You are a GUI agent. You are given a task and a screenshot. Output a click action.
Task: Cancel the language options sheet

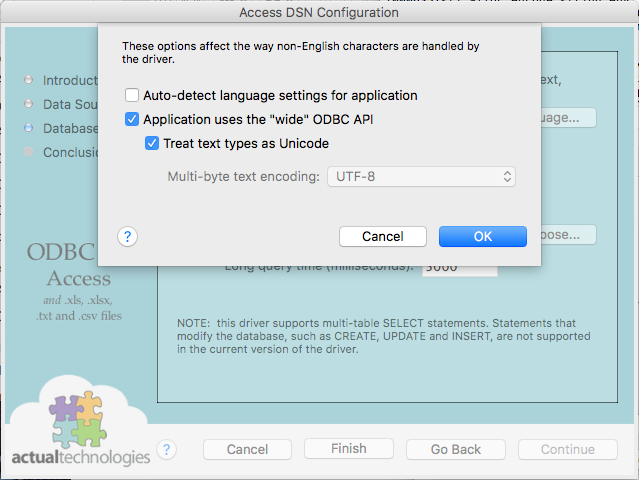coord(383,237)
